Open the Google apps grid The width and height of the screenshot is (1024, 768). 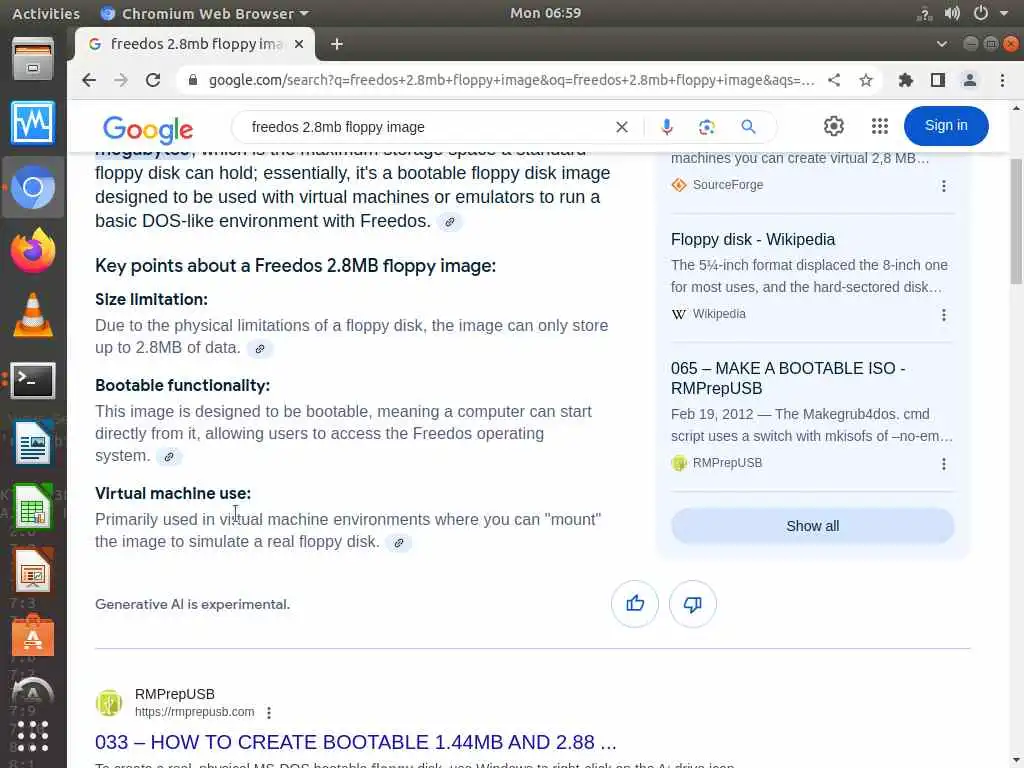[880, 126]
